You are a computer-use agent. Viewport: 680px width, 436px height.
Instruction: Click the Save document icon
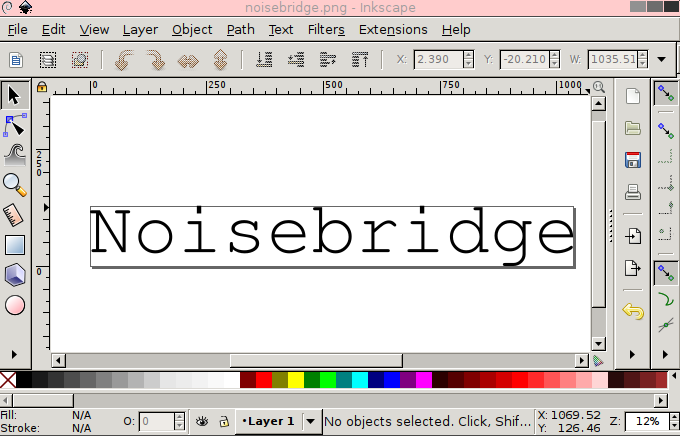[x=632, y=160]
